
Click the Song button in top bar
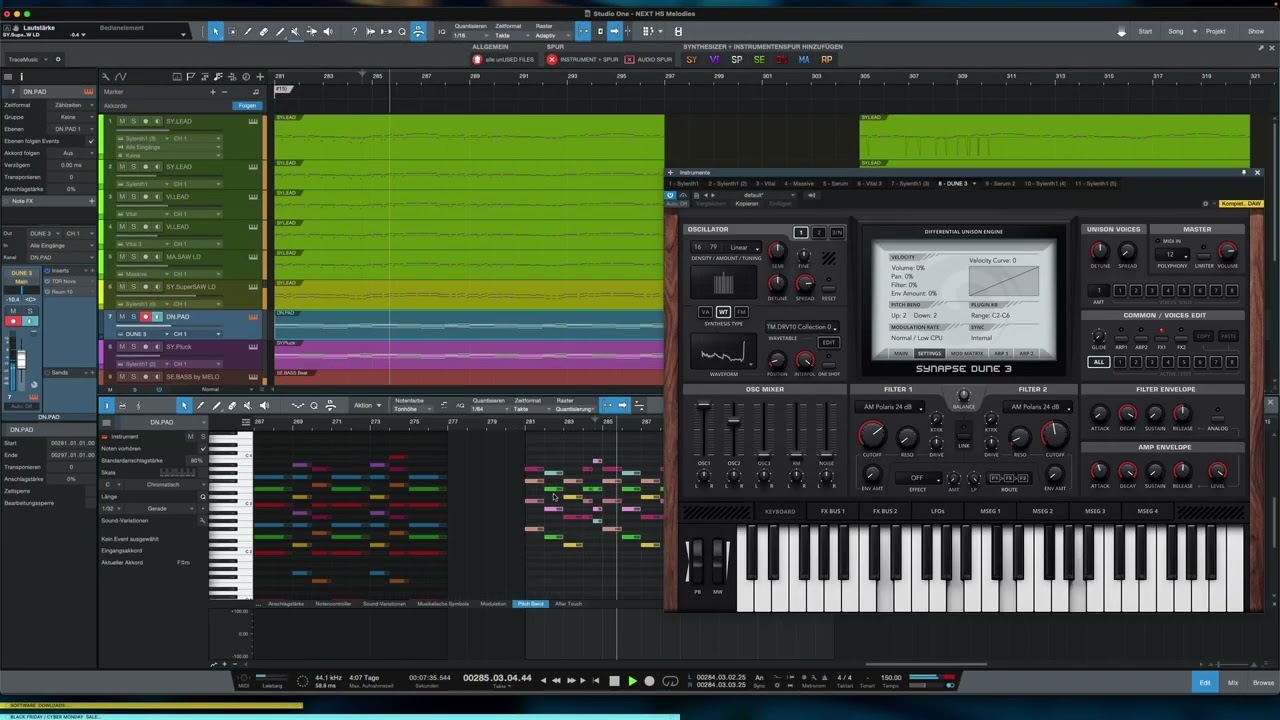(x=1176, y=31)
